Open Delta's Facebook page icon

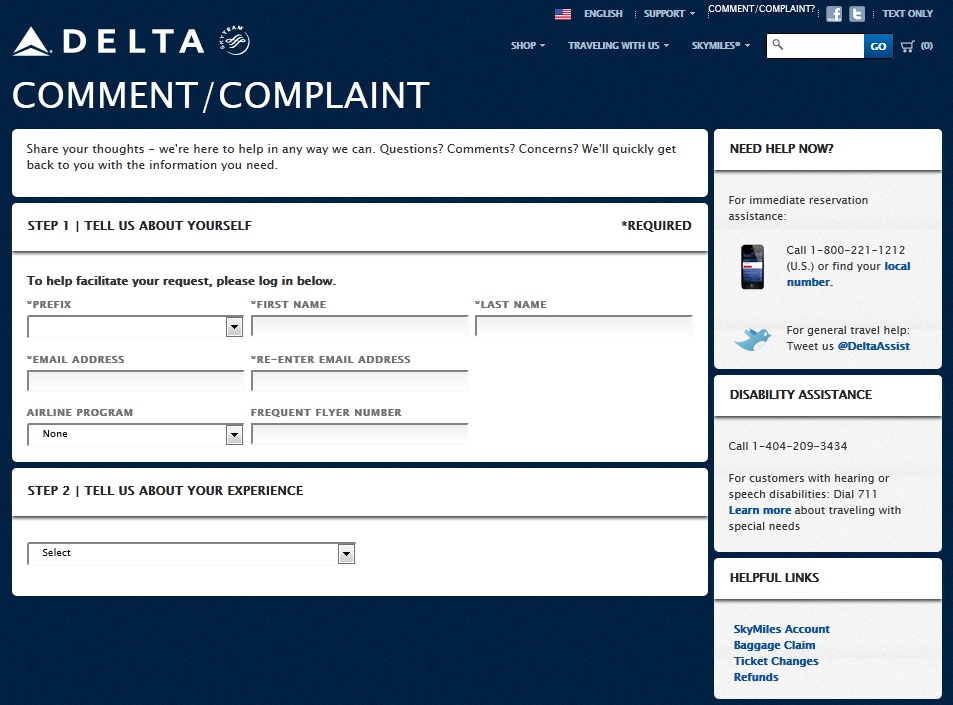pyautogui.click(x=834, y=14)
